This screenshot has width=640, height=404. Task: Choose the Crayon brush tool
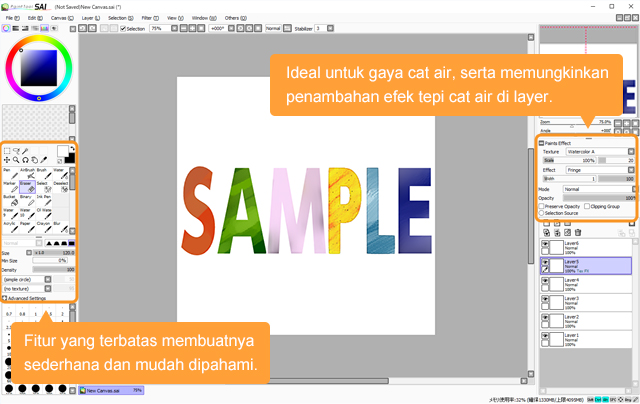tap(44, 228)
